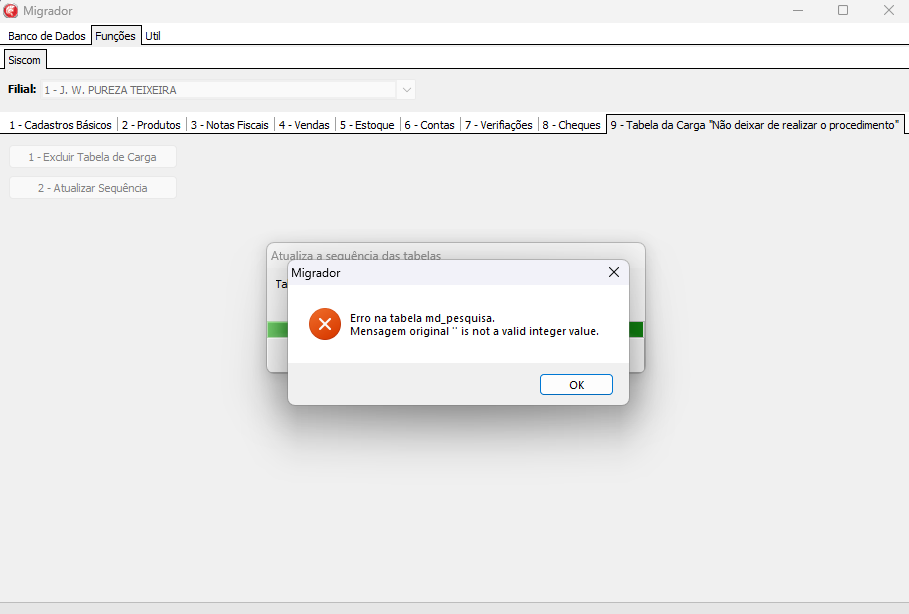909x614 pixels.
Task: Select the Siscom tab
Action: (24, 60)
